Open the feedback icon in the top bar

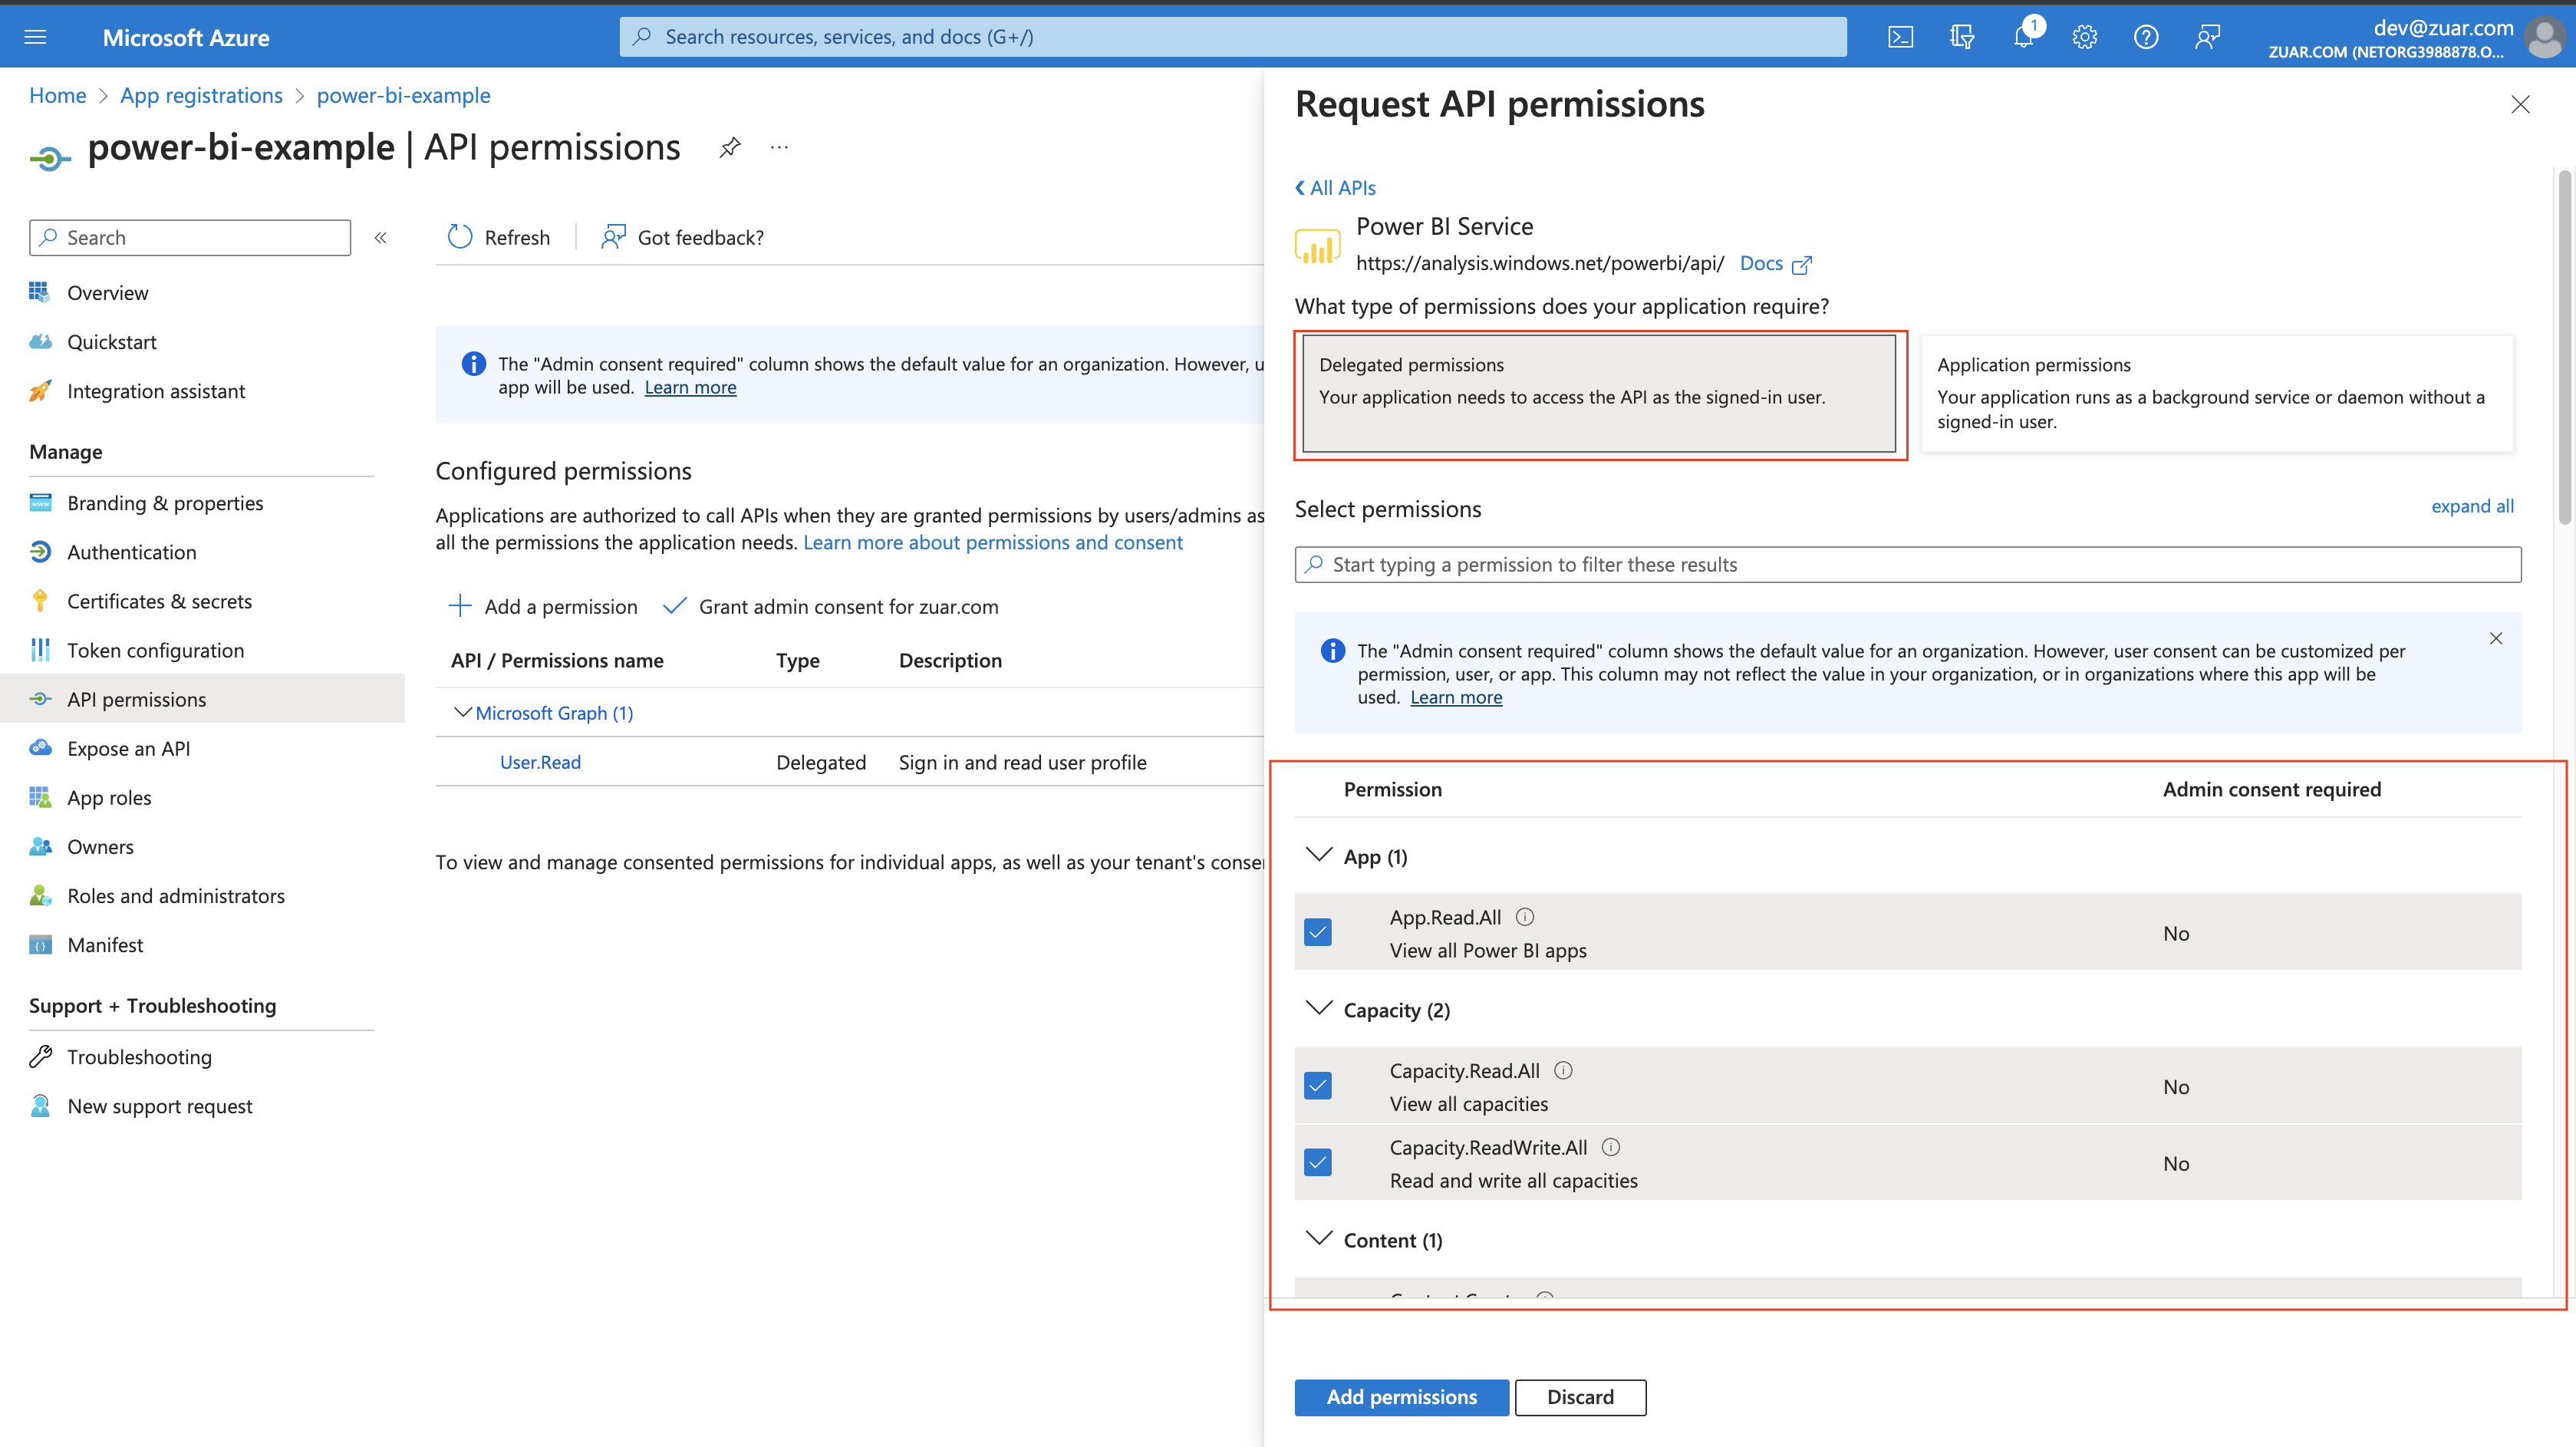(x=2207, y=37)
